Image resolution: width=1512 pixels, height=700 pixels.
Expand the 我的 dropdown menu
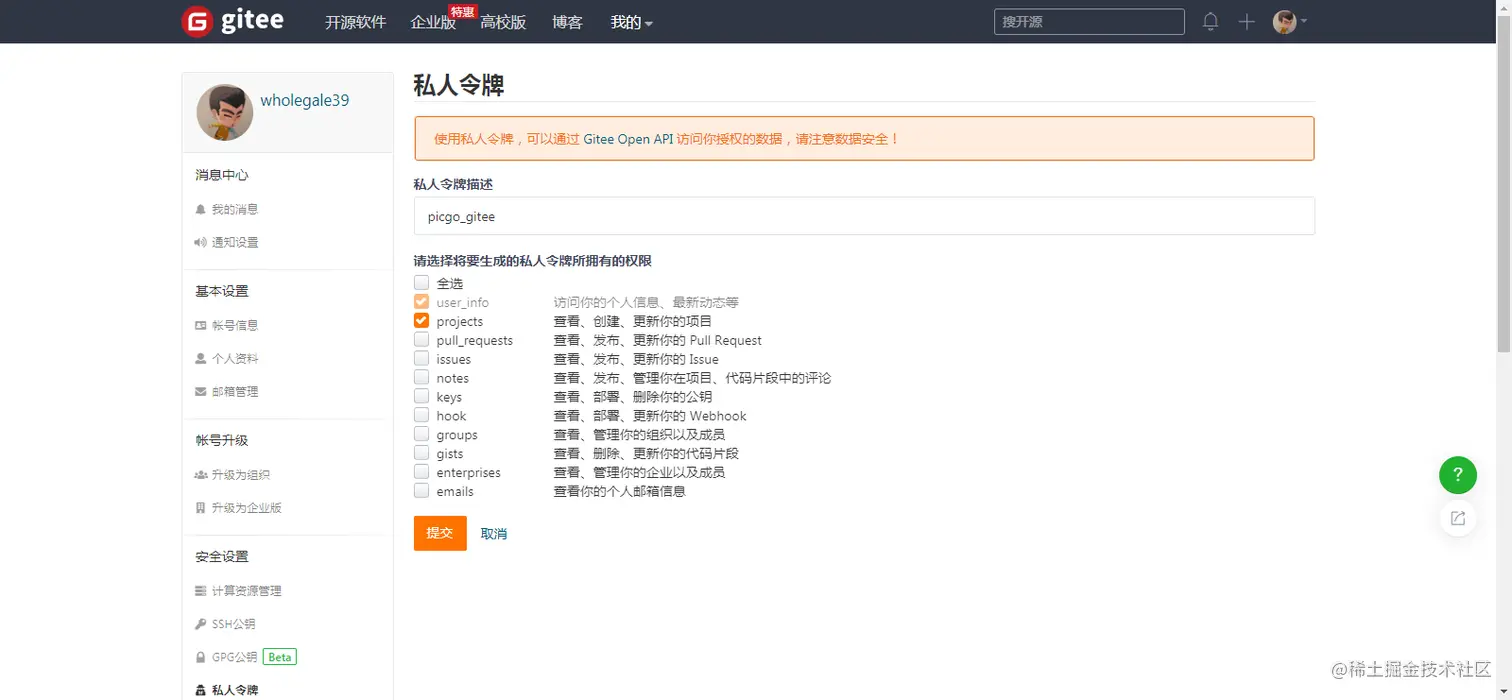tap(631, 22)
